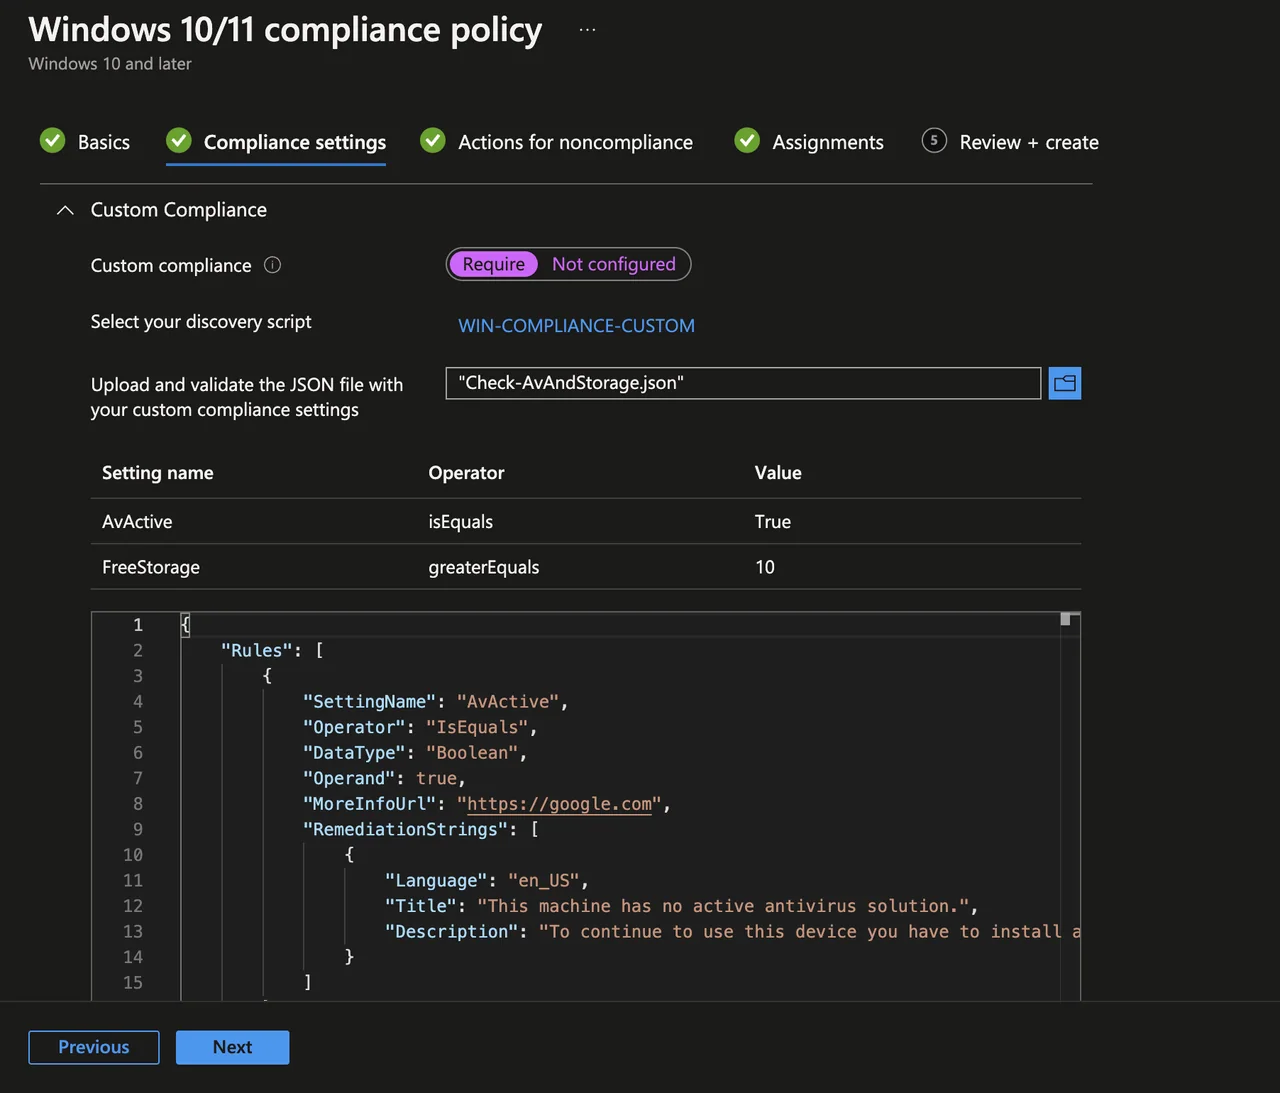Viewport: 1280px width, 1093px height.
Task: Click the AvActive setting name cell
Action: point(137,522)
